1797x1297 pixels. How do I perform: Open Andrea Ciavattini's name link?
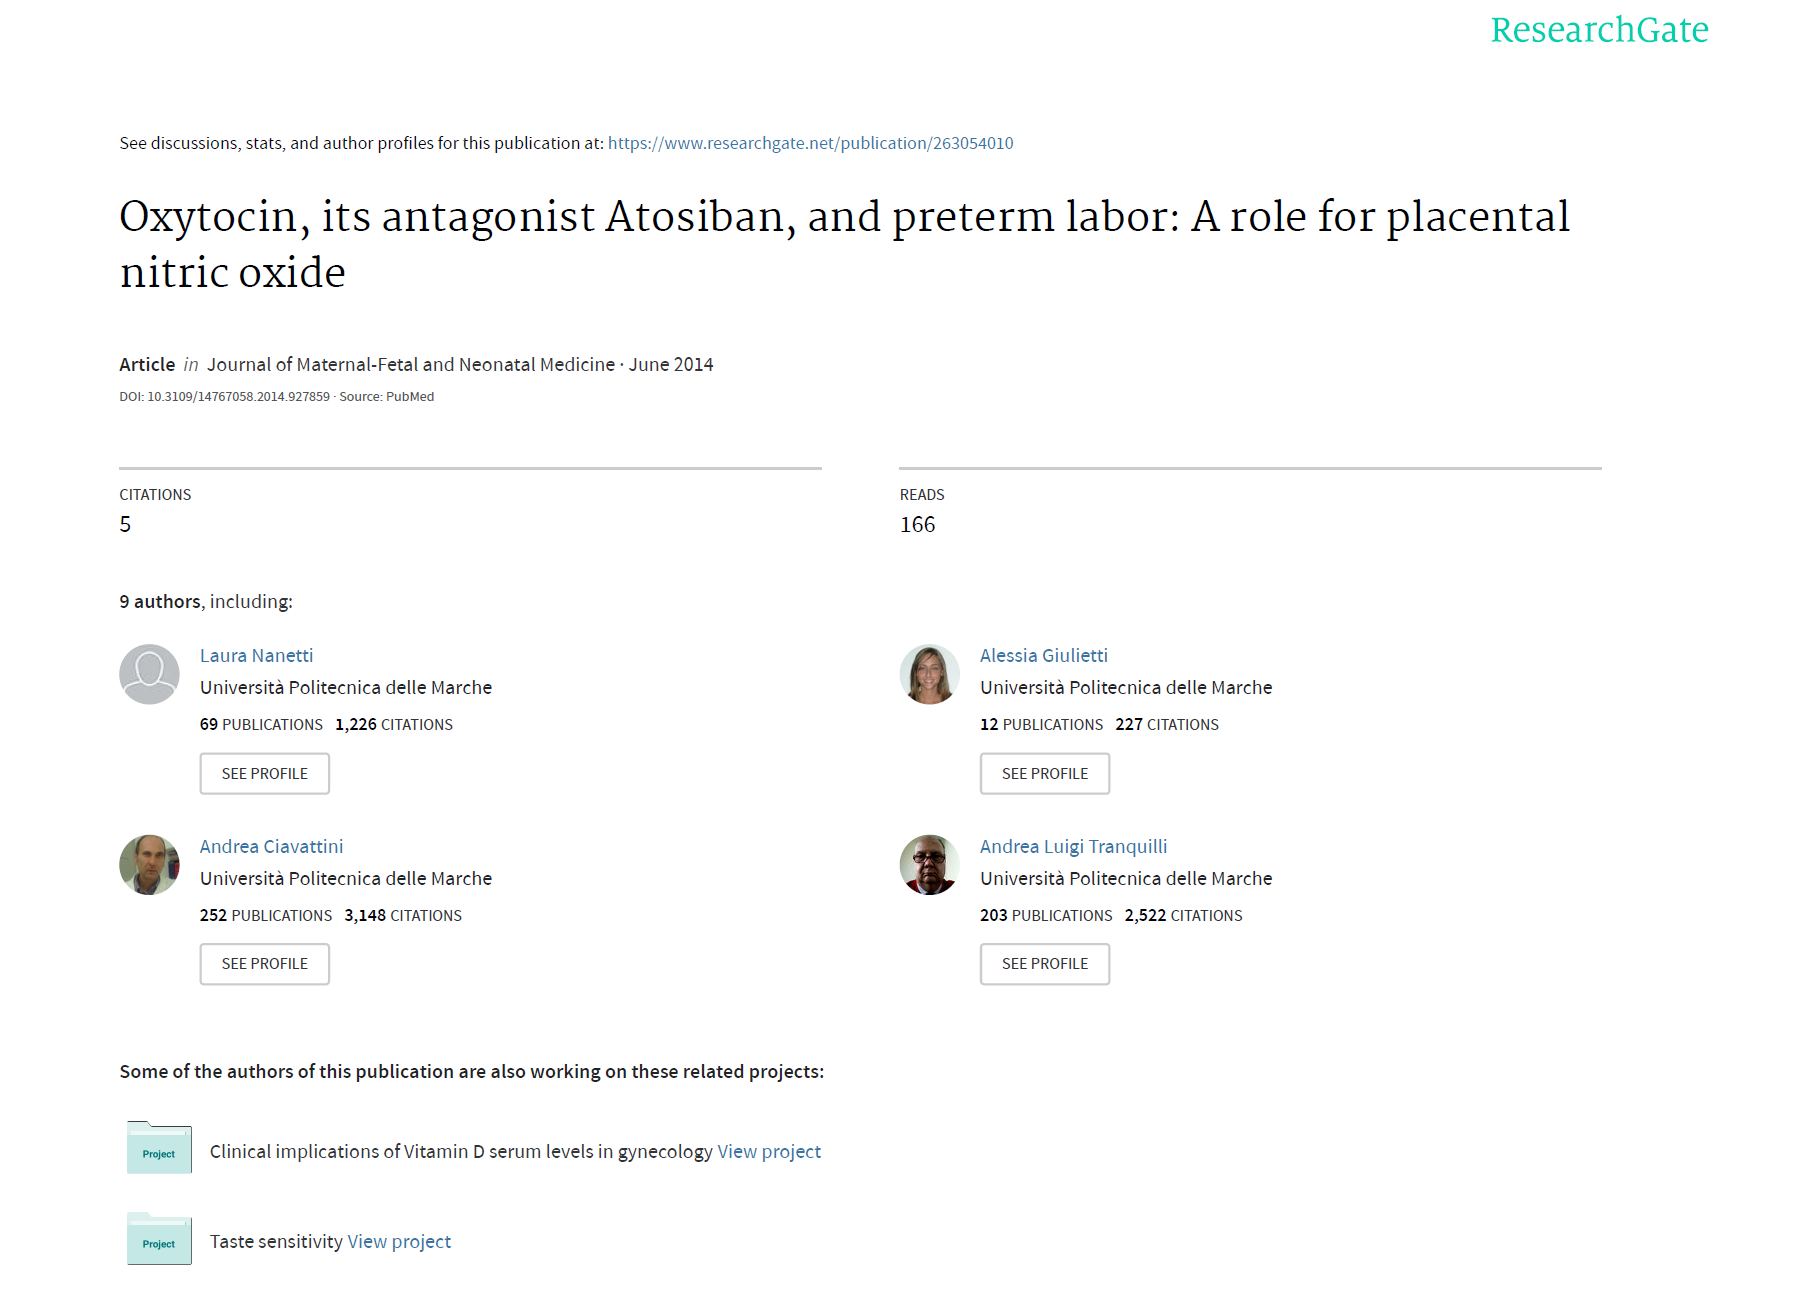pos(271,846)
